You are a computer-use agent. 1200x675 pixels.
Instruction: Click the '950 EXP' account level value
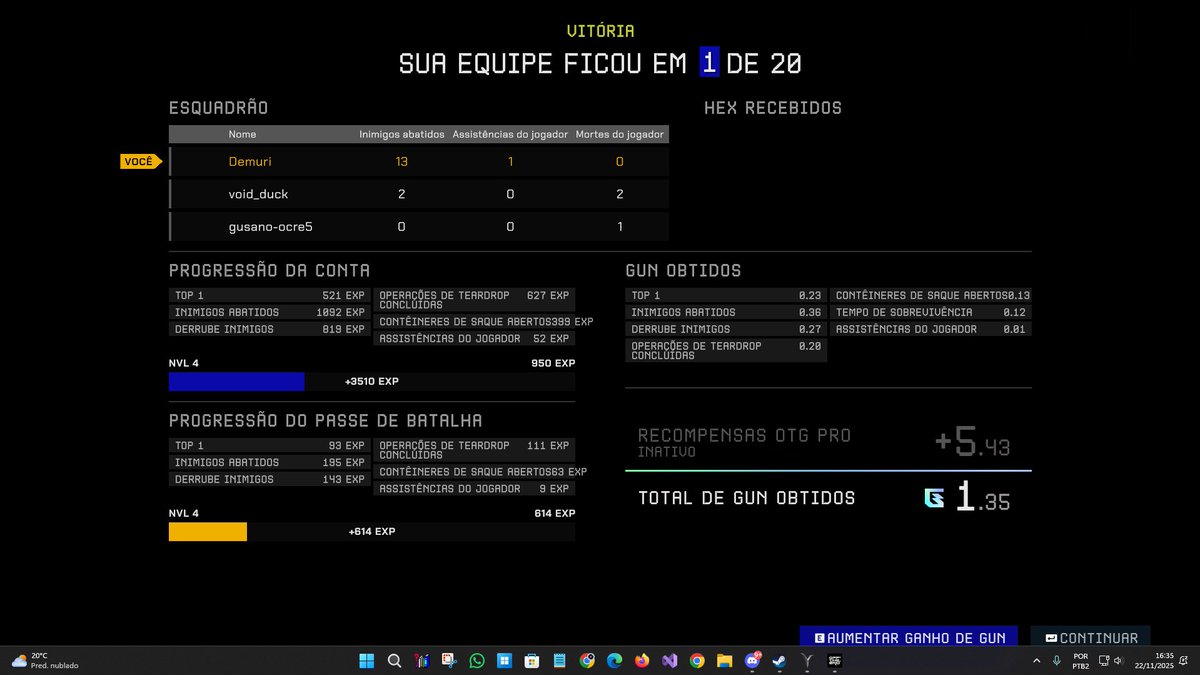553,363
